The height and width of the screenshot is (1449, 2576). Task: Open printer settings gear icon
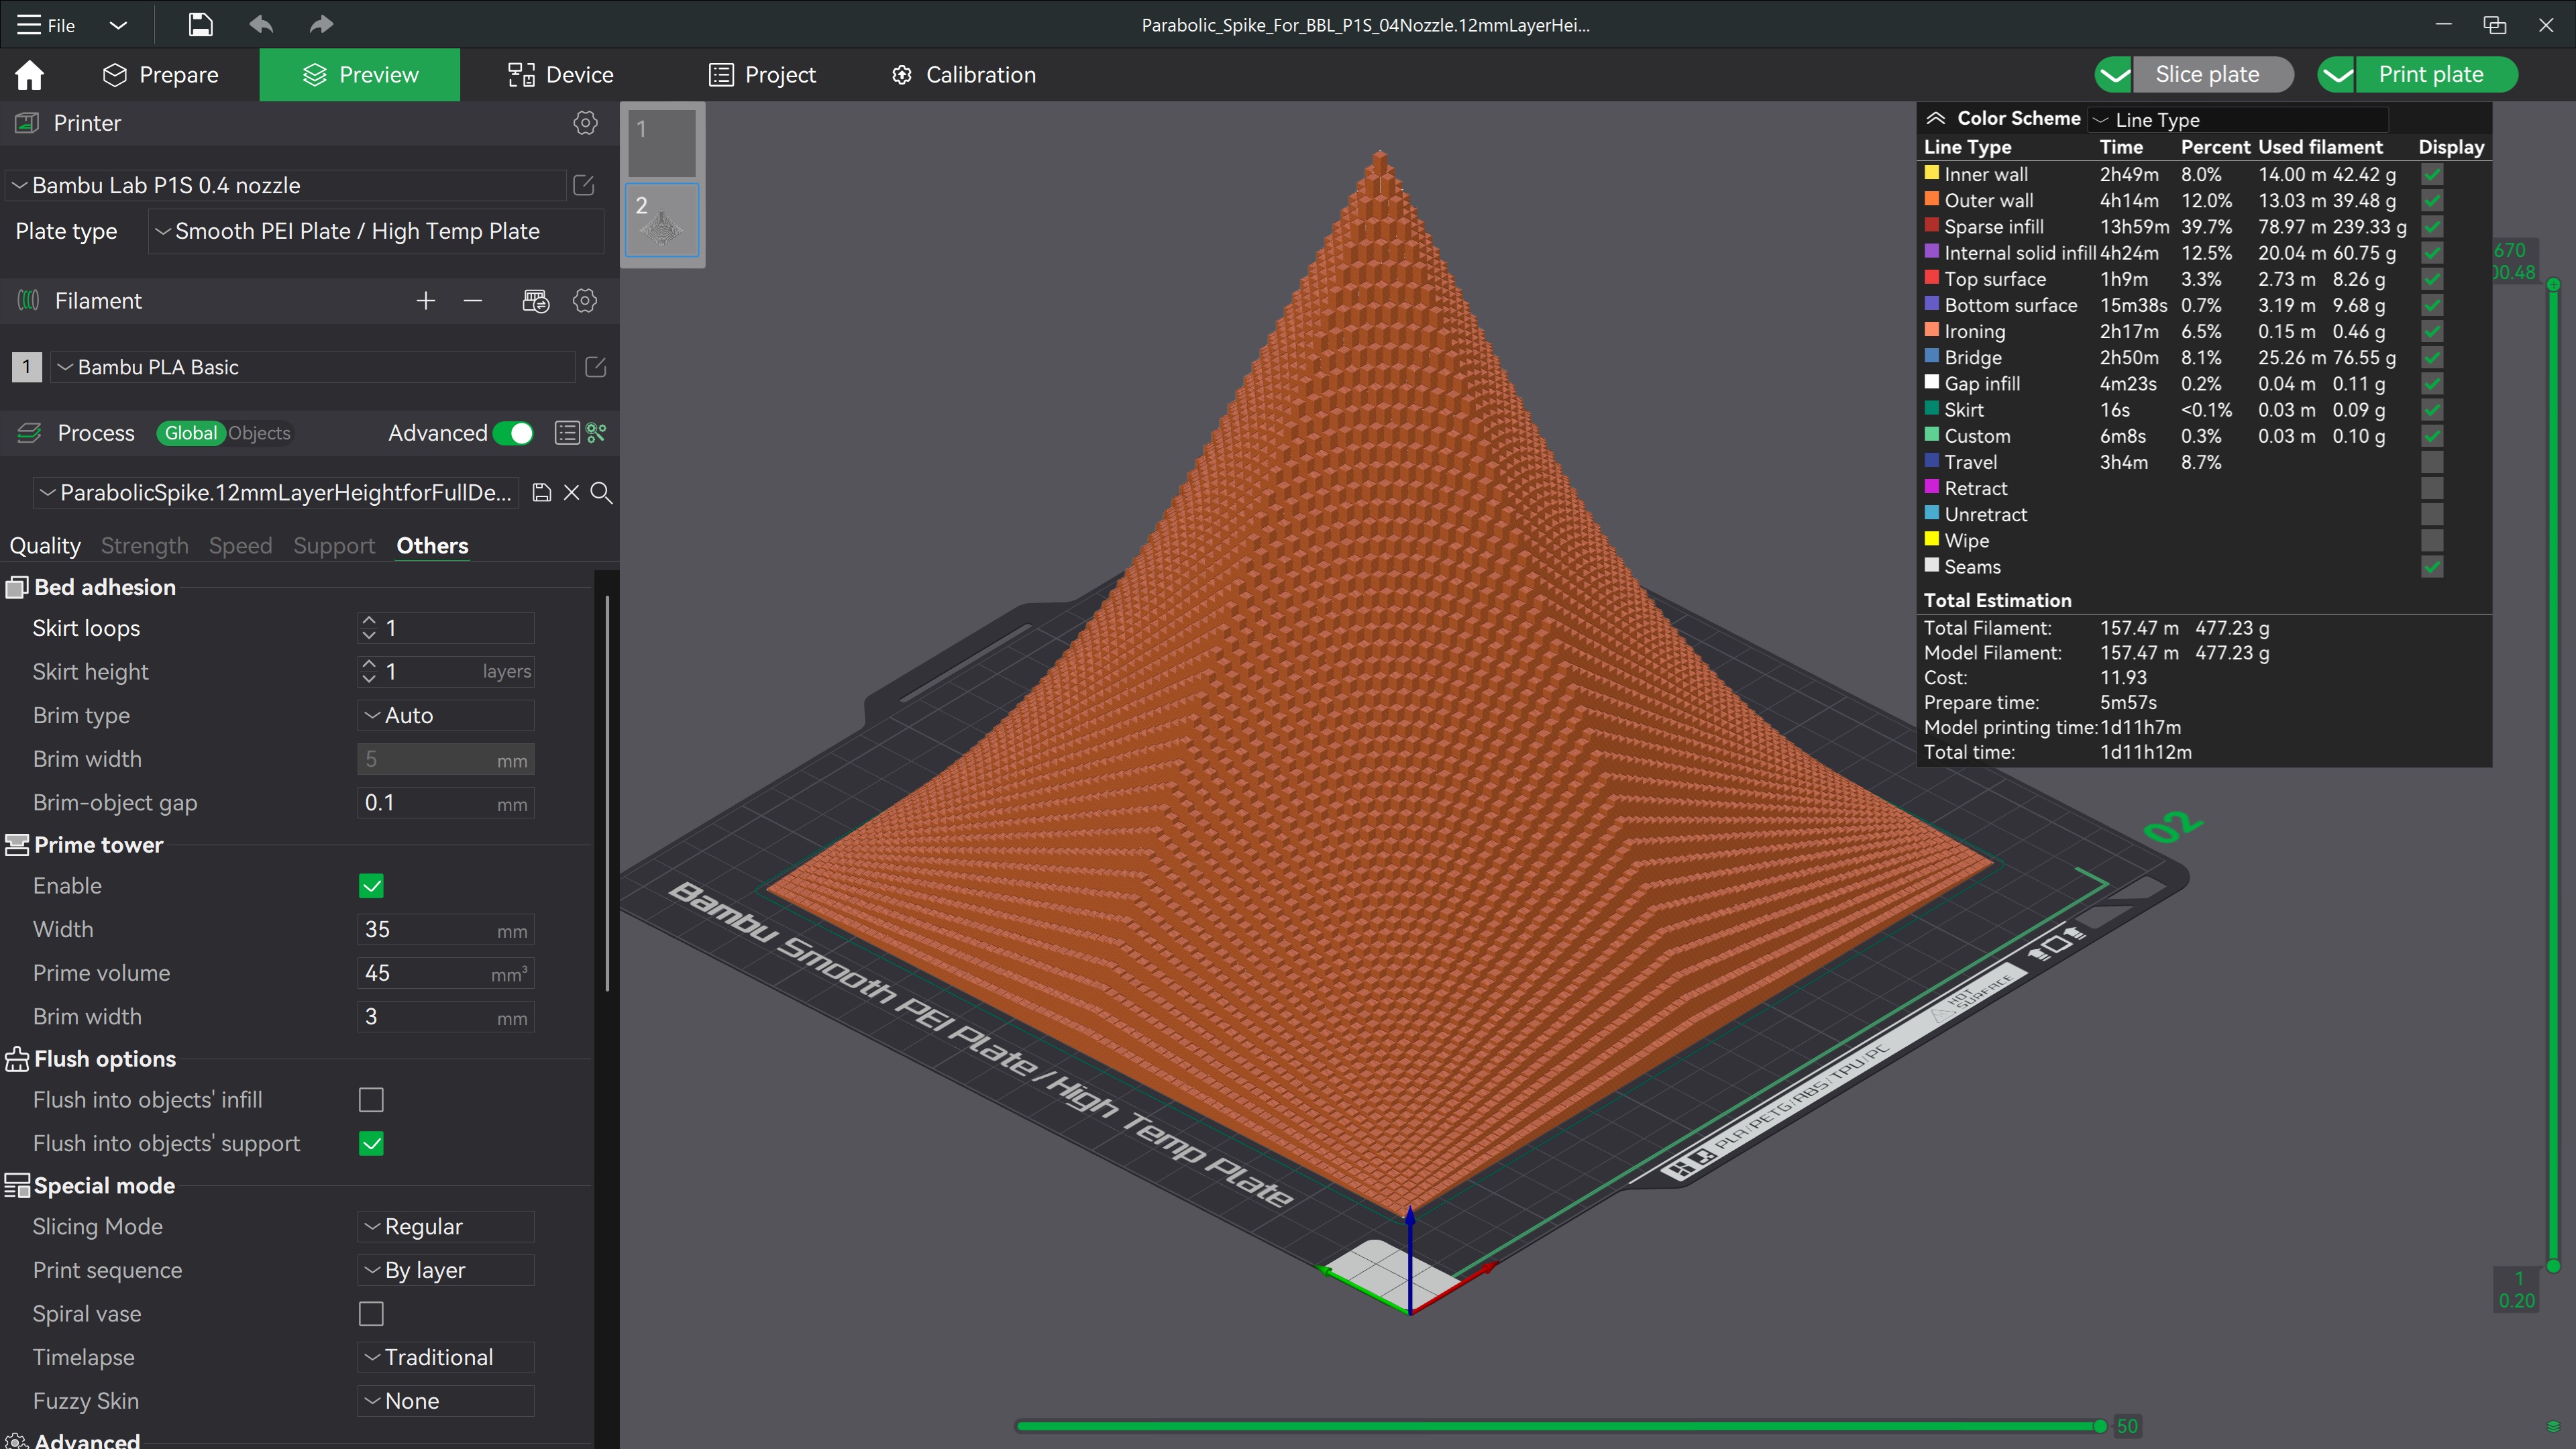point(585,123)
